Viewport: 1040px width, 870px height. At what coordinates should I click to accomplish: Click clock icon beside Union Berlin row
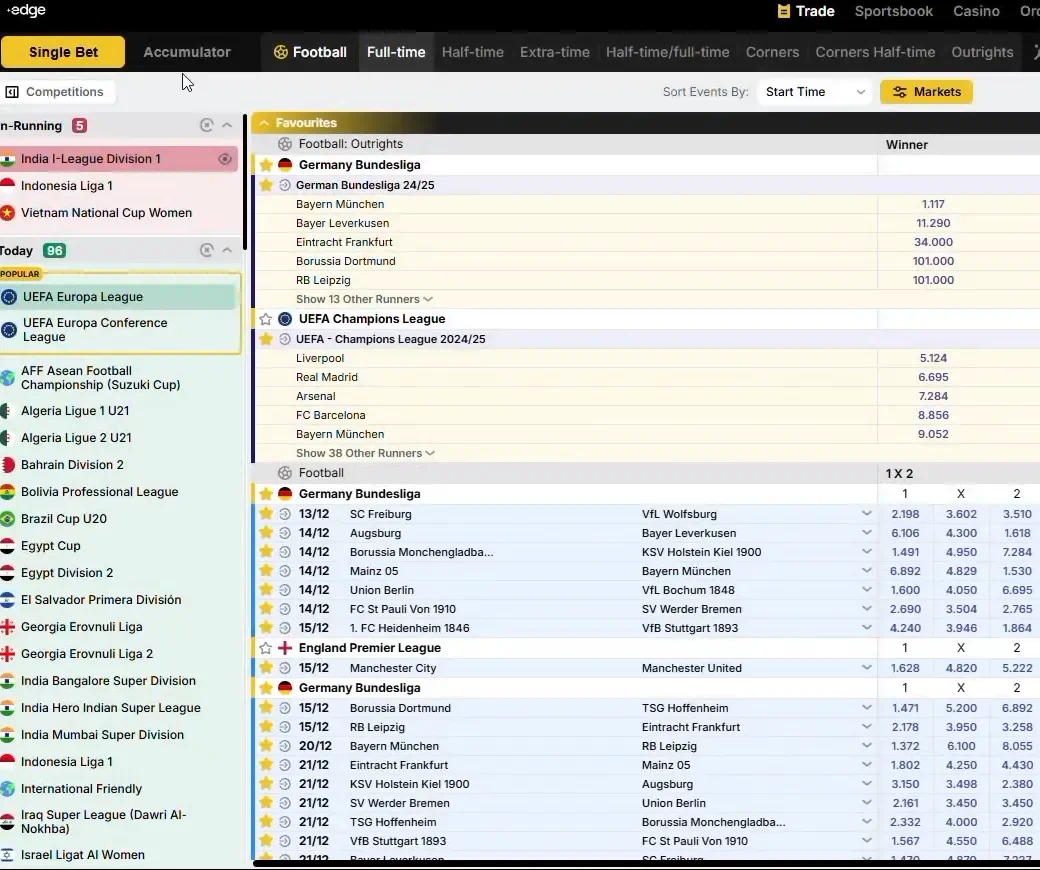coord(285,590)
